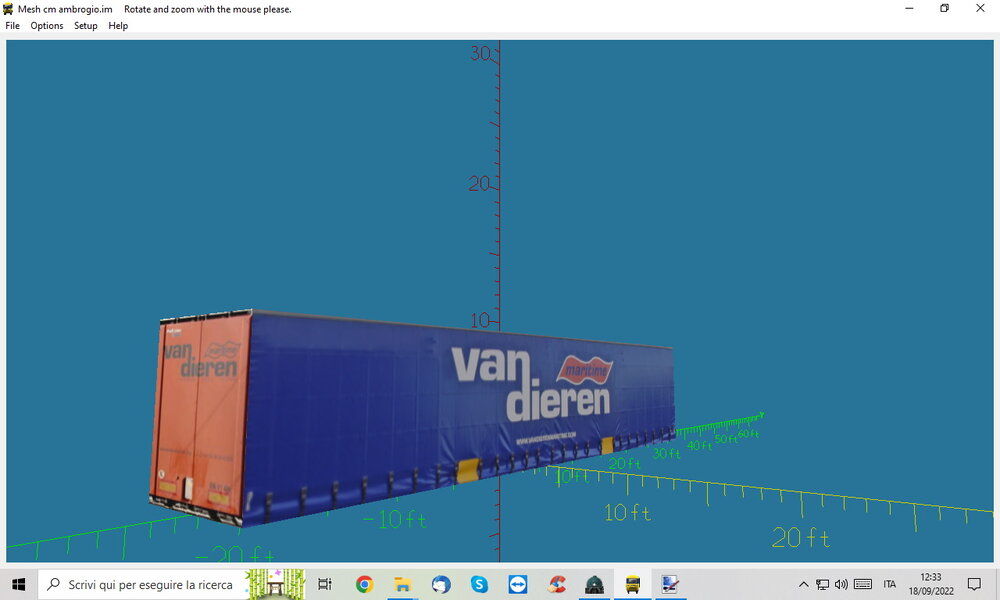
Task: Open Thunderbird from the taskbar
Action: click(x=441, y=584)
